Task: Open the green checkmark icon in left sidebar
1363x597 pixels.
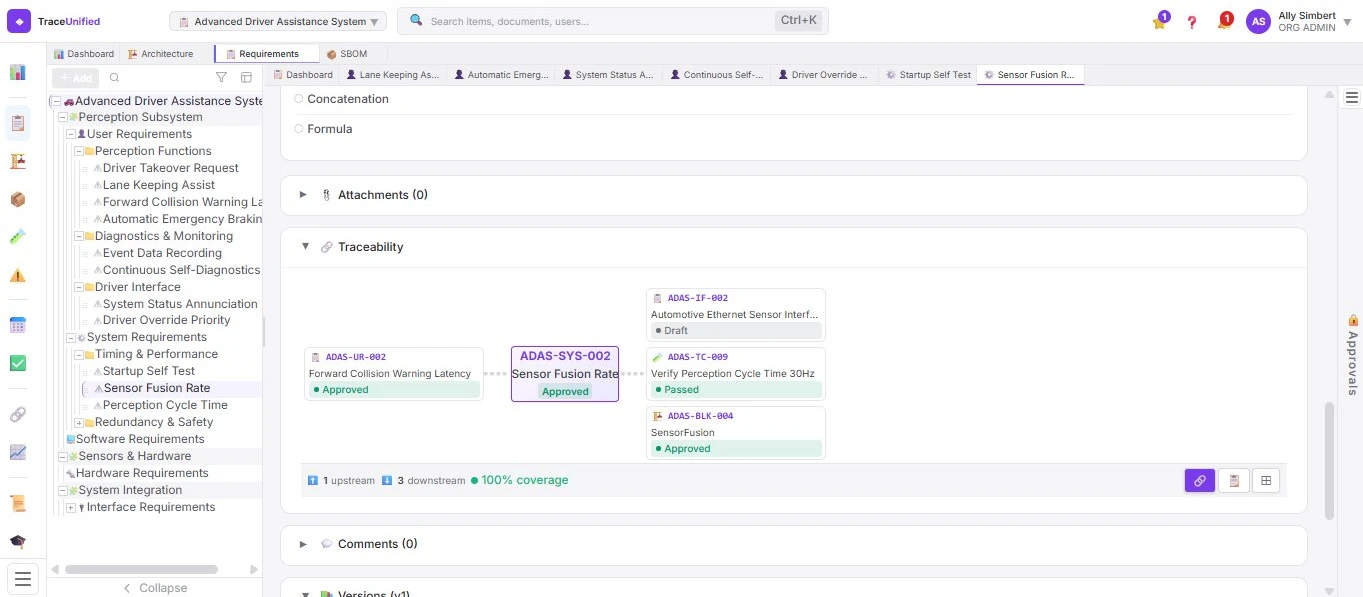Action: click(18, 363)
